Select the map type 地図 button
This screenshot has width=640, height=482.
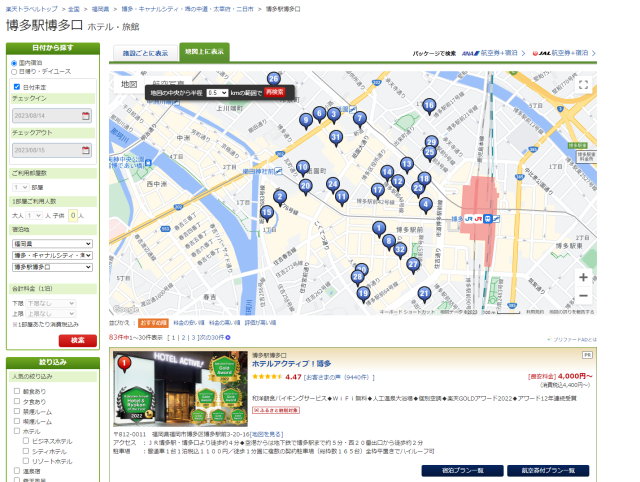point(129,84)
